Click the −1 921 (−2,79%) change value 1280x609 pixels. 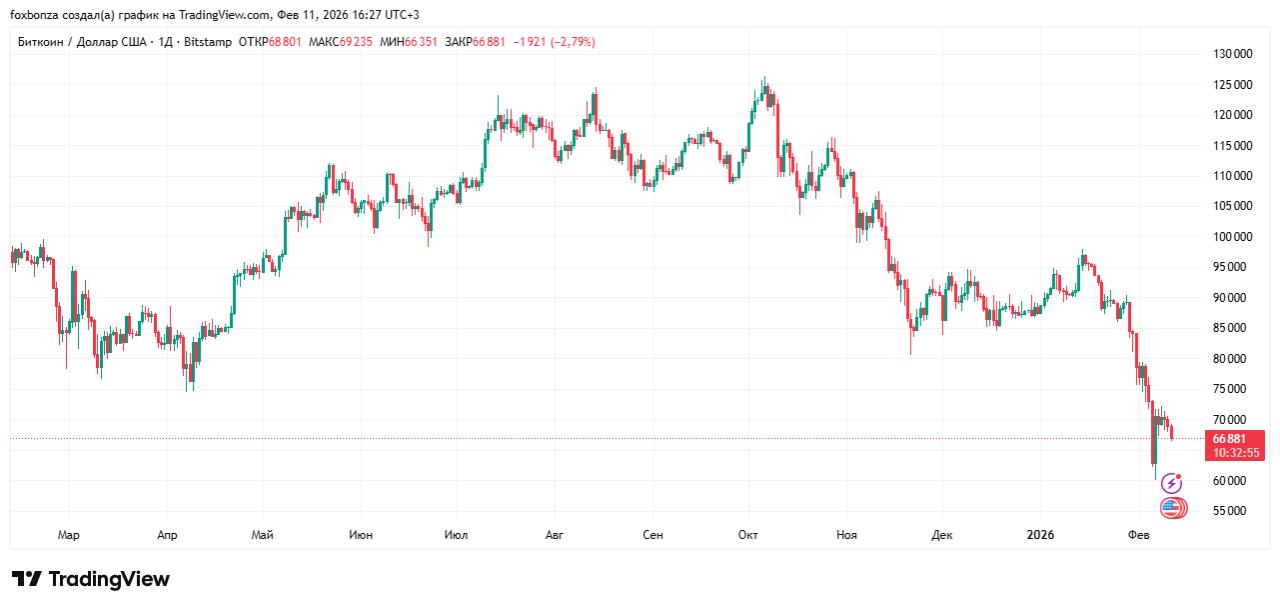(x=554, y=42)
